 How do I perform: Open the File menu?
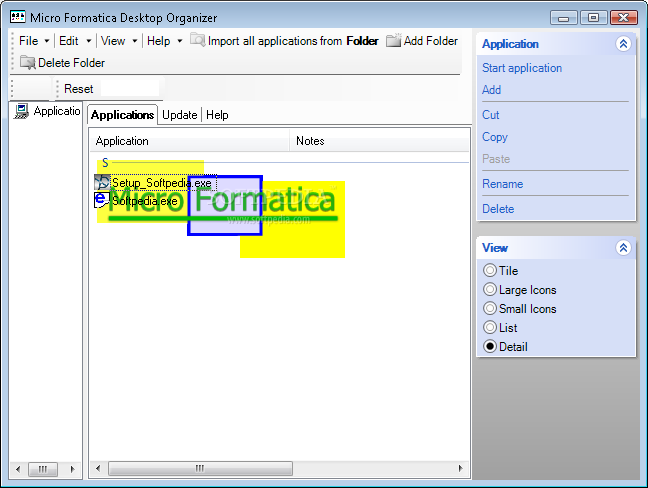tap(29, 41)
